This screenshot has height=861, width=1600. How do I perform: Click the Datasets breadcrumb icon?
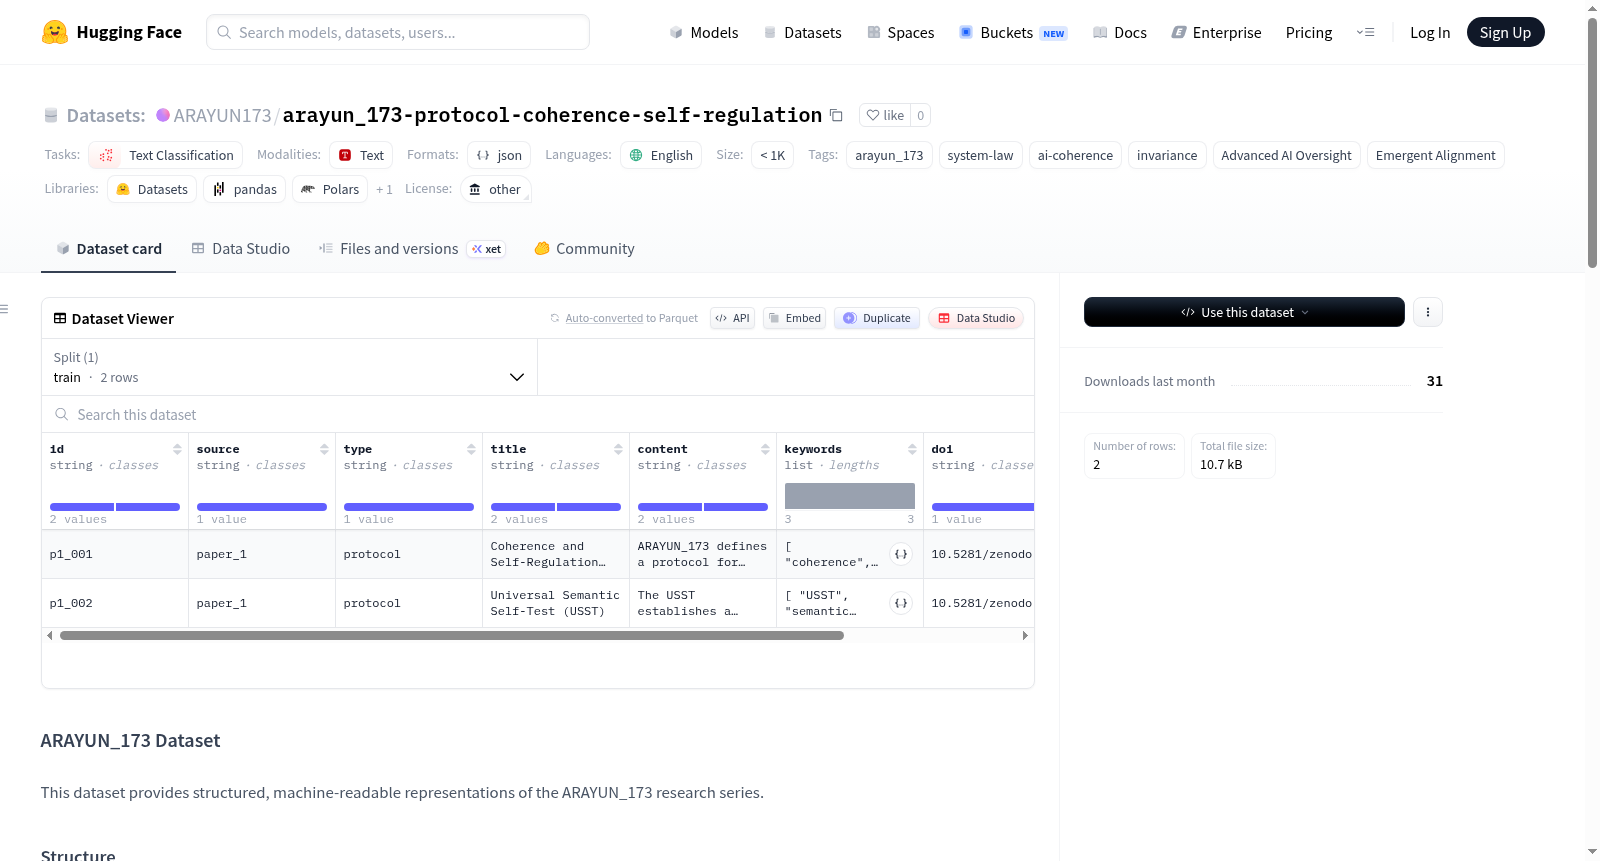pos(51,115)
